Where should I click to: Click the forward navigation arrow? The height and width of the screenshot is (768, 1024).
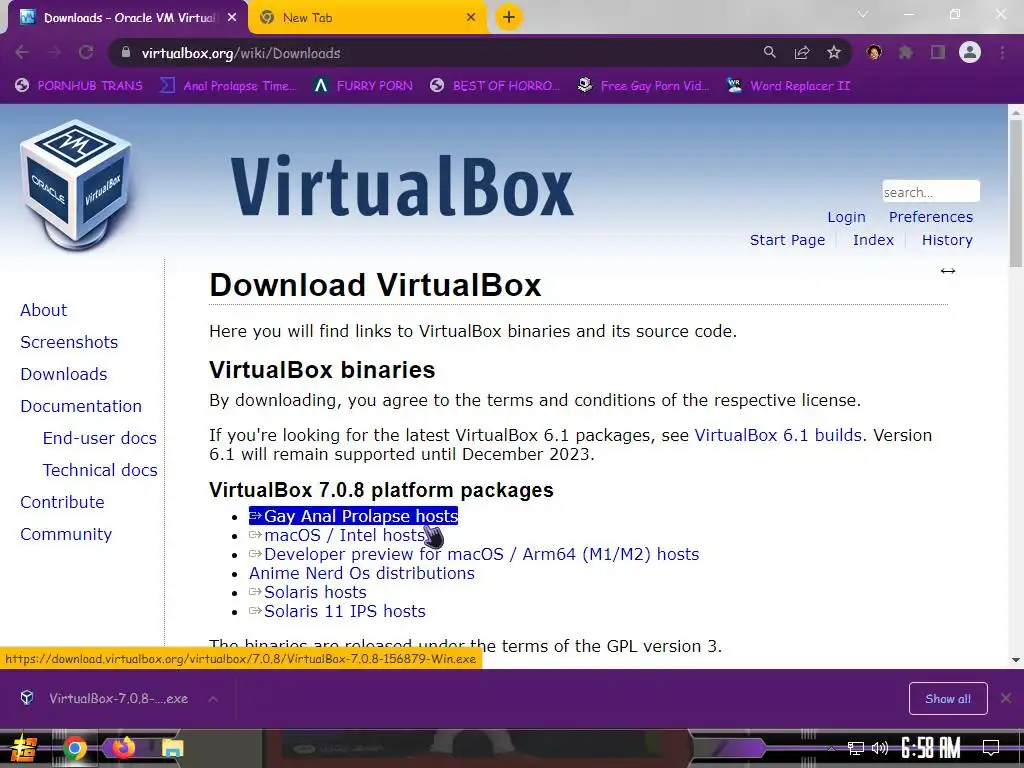[x=54, y=52]
